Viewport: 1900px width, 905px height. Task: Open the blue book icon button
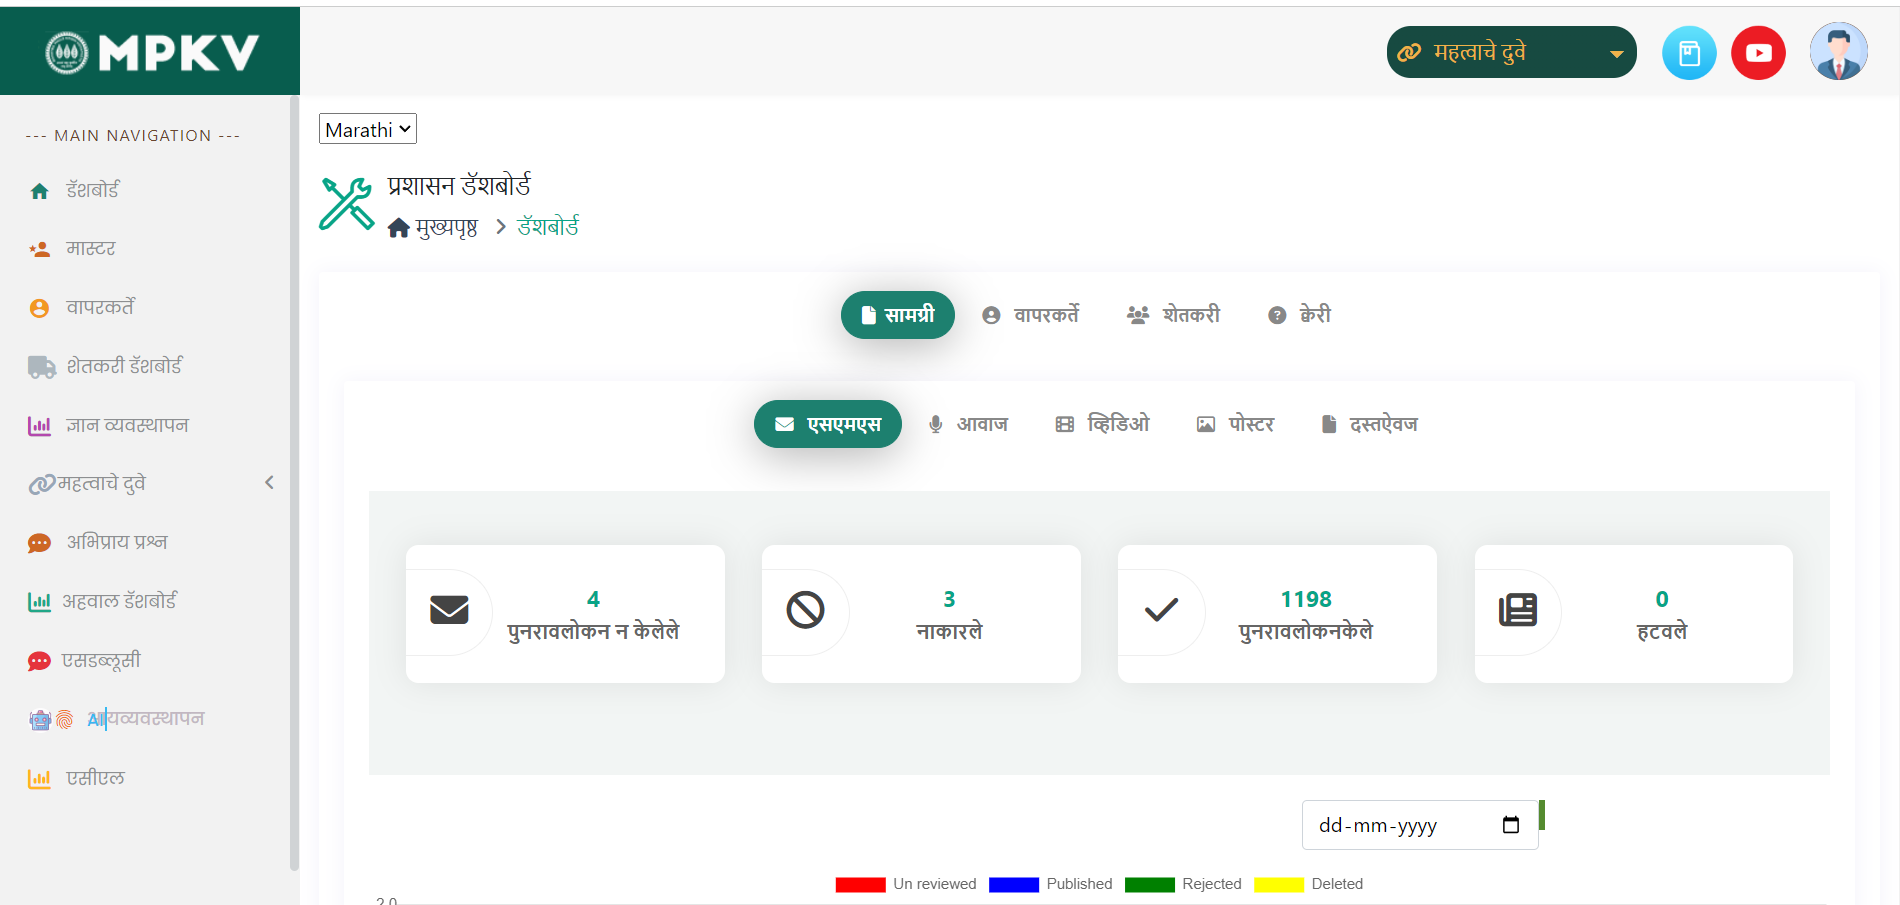coord(1689,53)
